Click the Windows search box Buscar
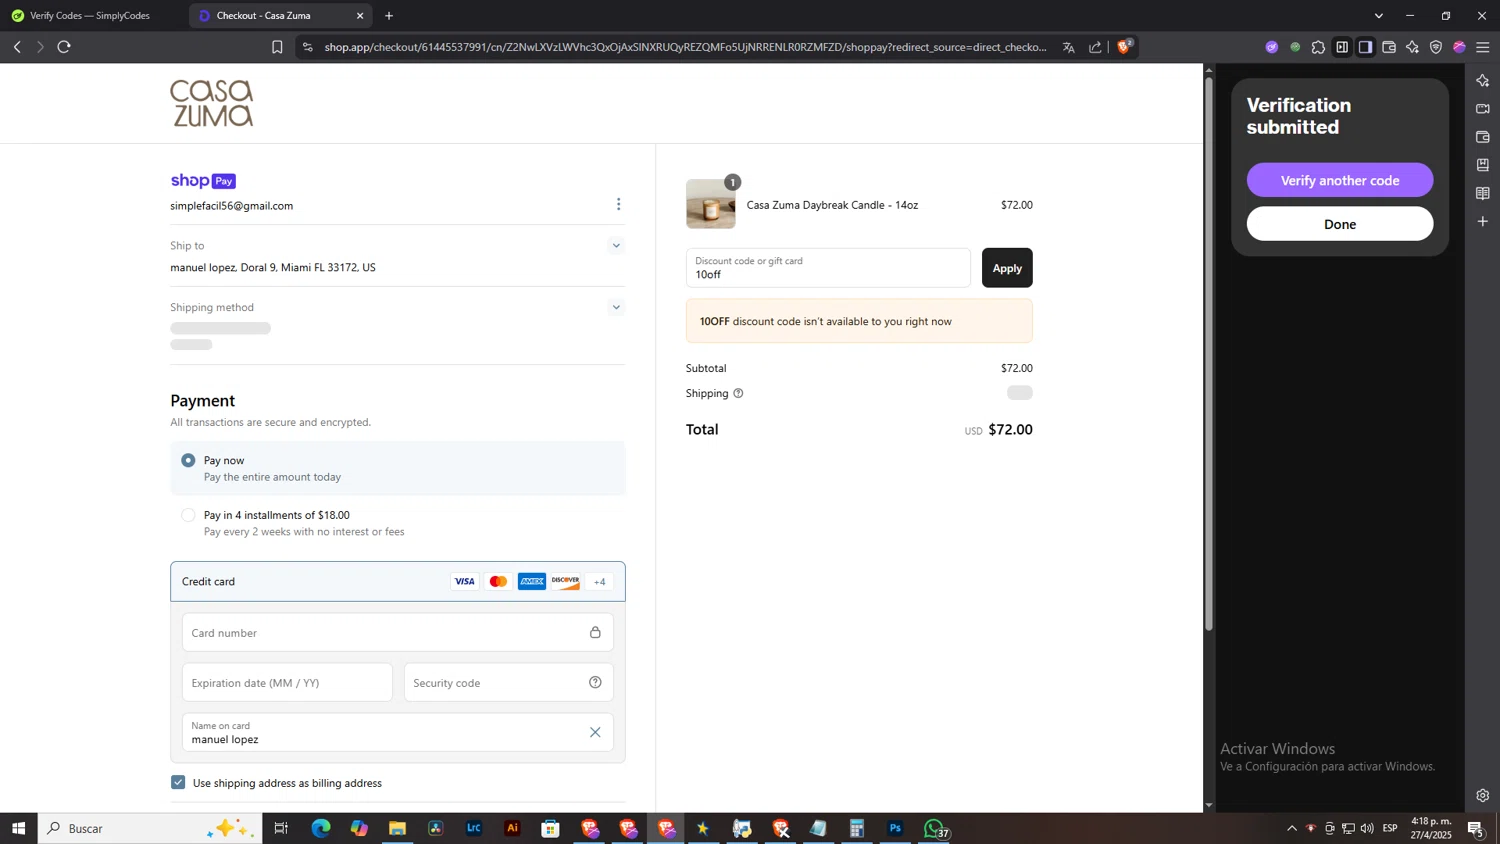 pos(150,828)
